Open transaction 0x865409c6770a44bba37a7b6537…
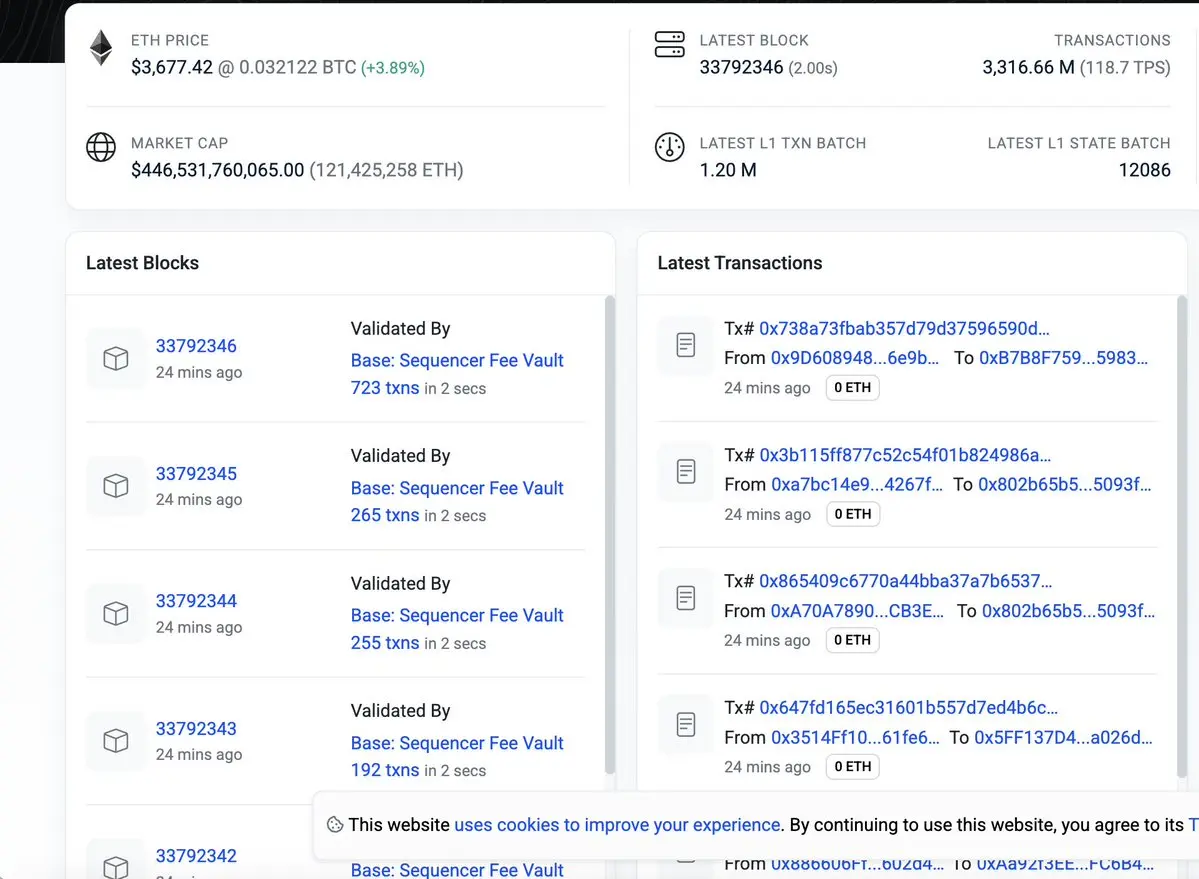 pos(905,582)
